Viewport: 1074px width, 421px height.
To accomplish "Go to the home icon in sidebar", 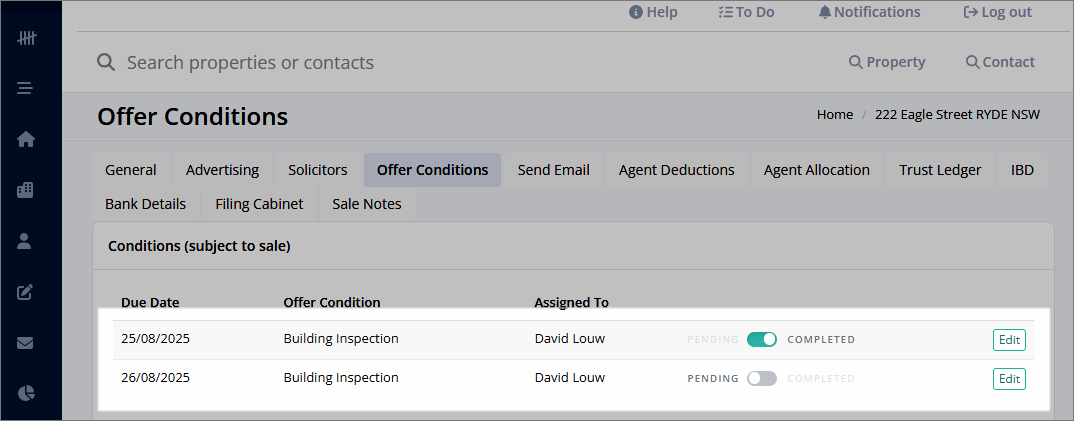I will click(x=25, y=139).
